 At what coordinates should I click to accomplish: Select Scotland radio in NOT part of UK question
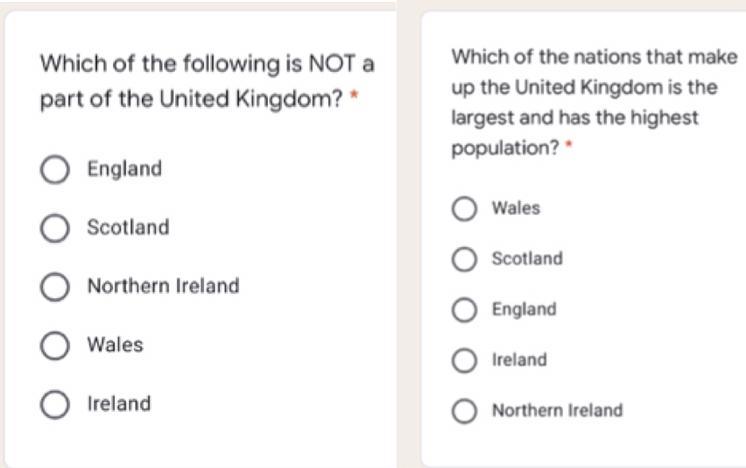55,228
